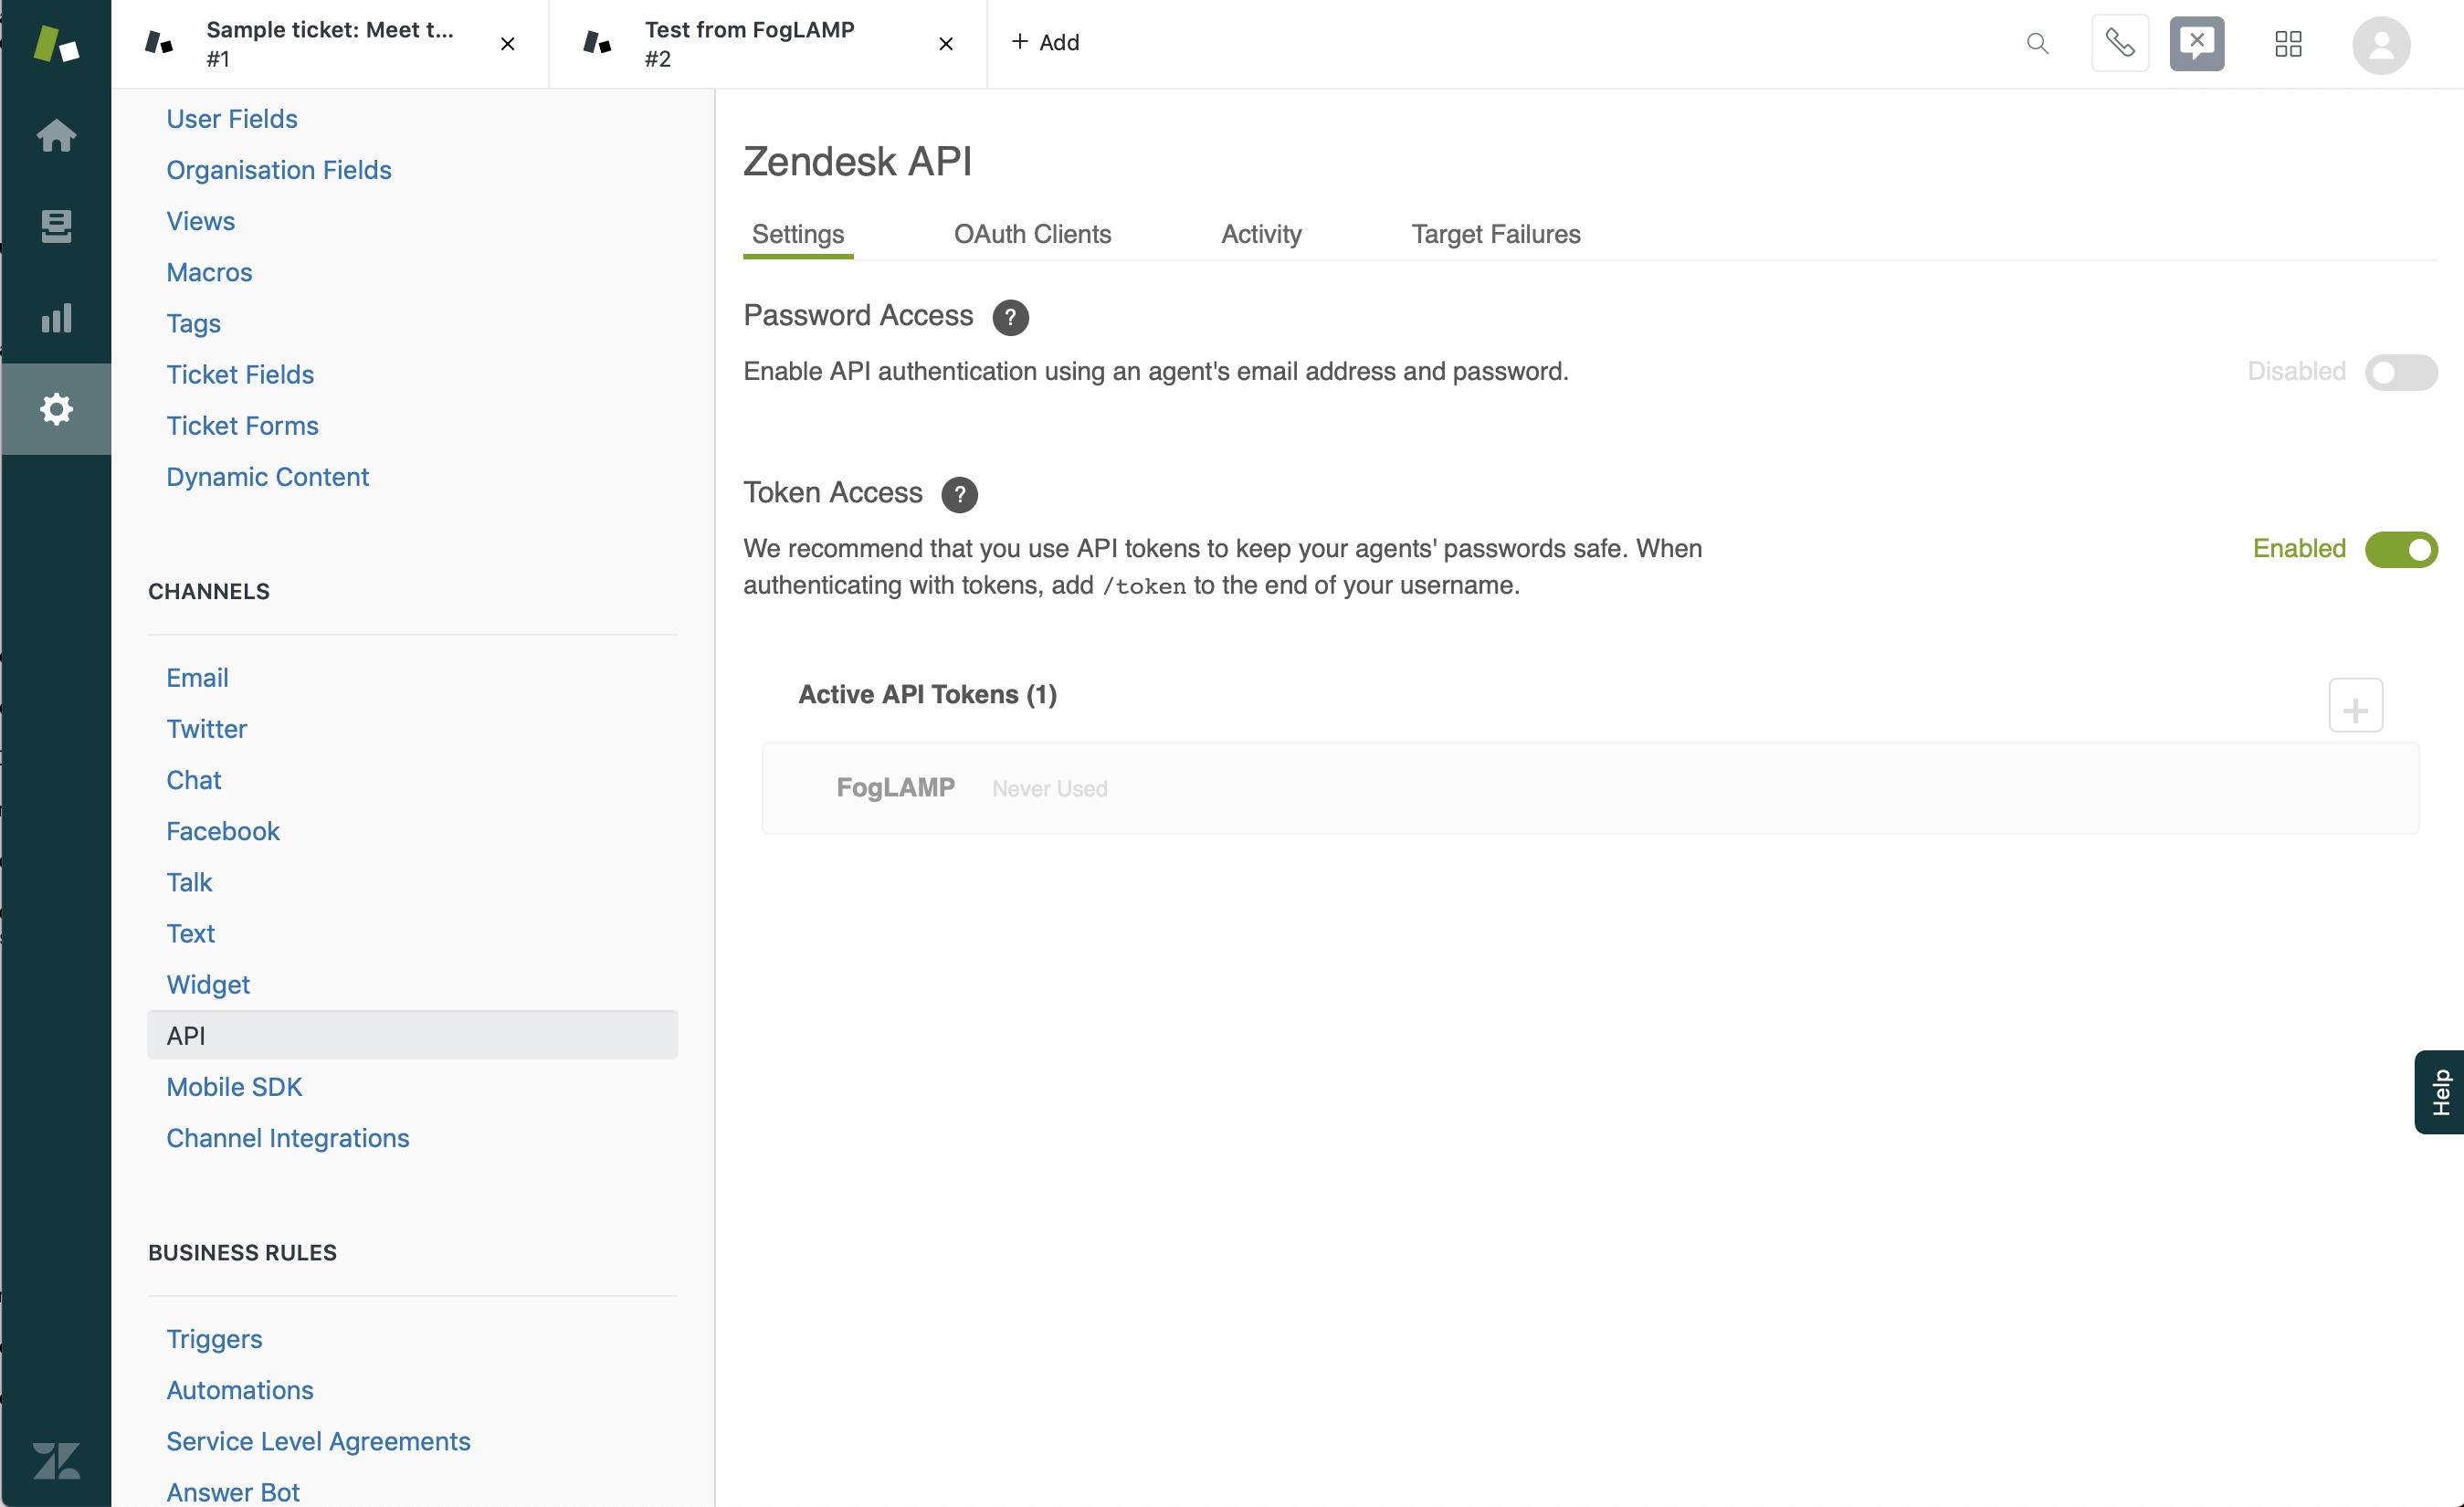Screen dimensions: 2464x1507
Task: Select the FogLAMP token entry
Action: point(896,787)
